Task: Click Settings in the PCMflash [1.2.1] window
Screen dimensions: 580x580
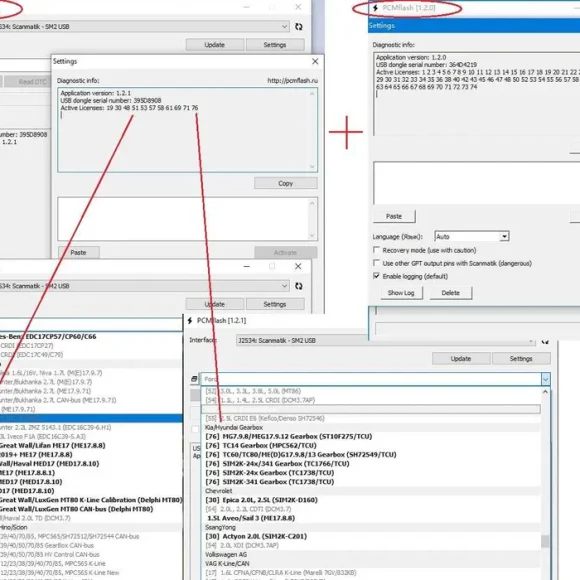Action: coord(521,358)
